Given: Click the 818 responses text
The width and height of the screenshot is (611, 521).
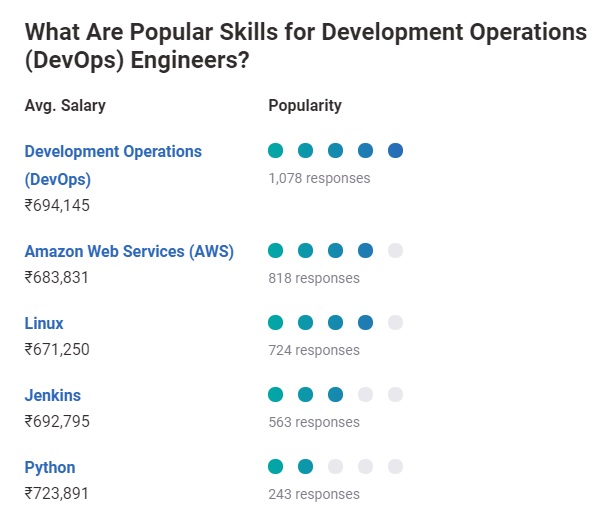Looking at the screenshot, I should tap(314, 278).
